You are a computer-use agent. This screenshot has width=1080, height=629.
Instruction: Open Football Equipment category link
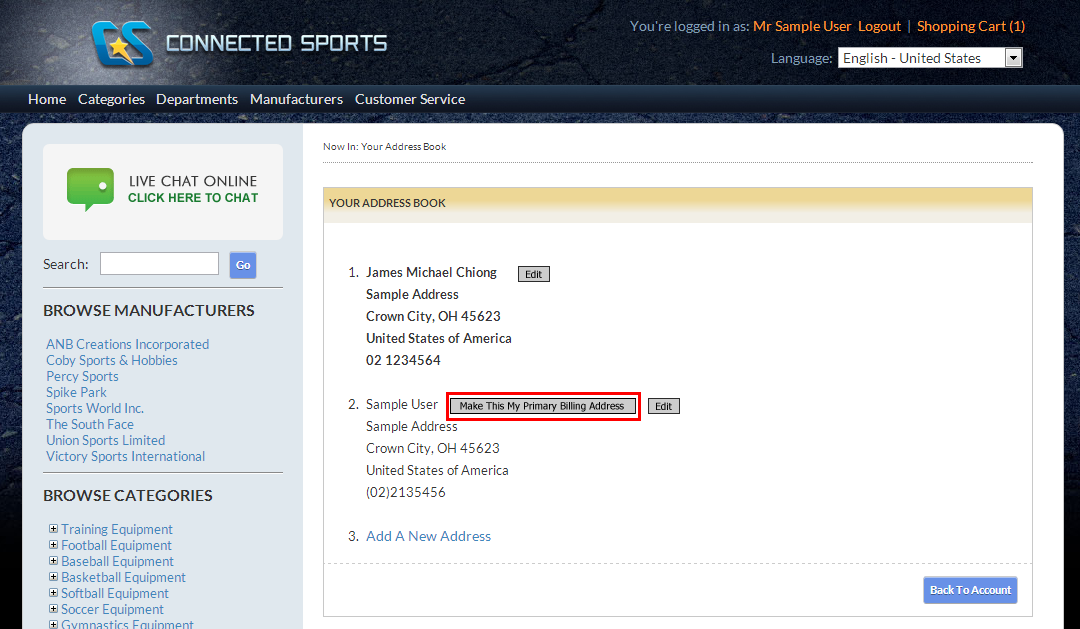click(x=116, y=545)
